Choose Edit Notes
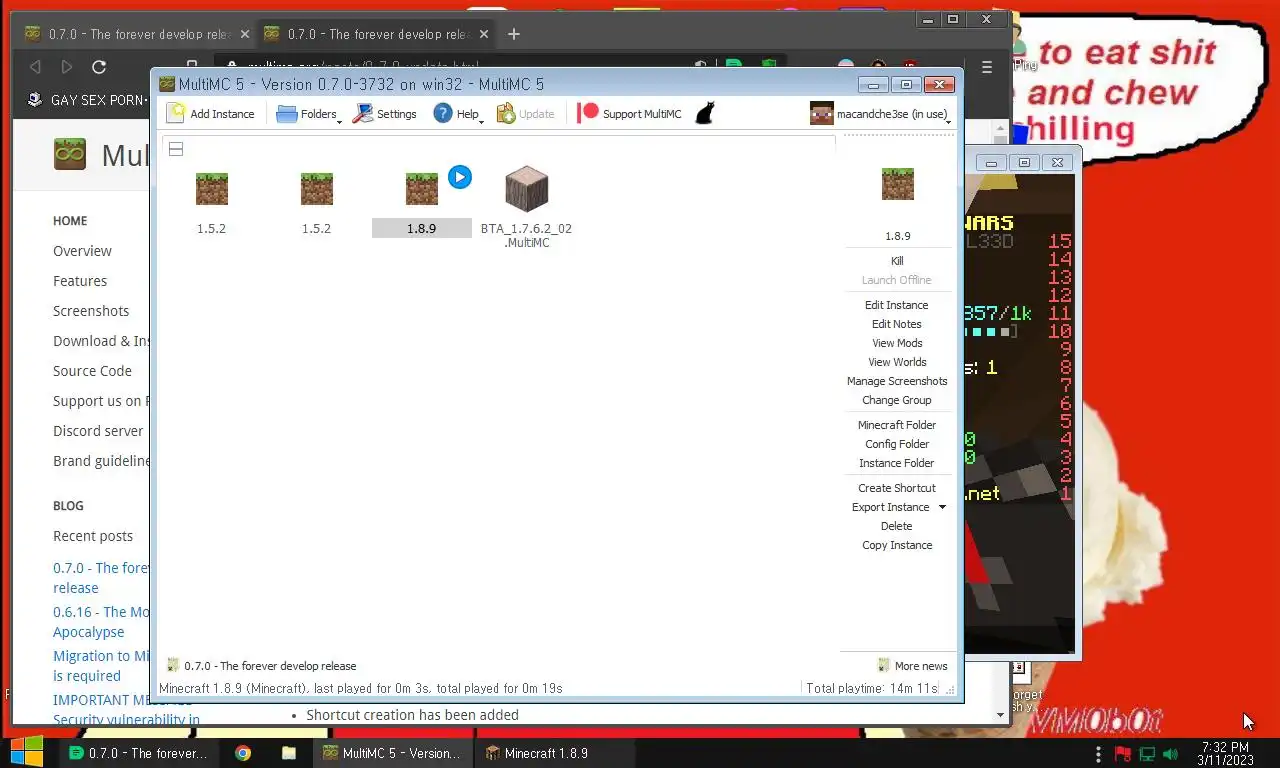This screenshot has width=1280, height=768. [897, 324]
